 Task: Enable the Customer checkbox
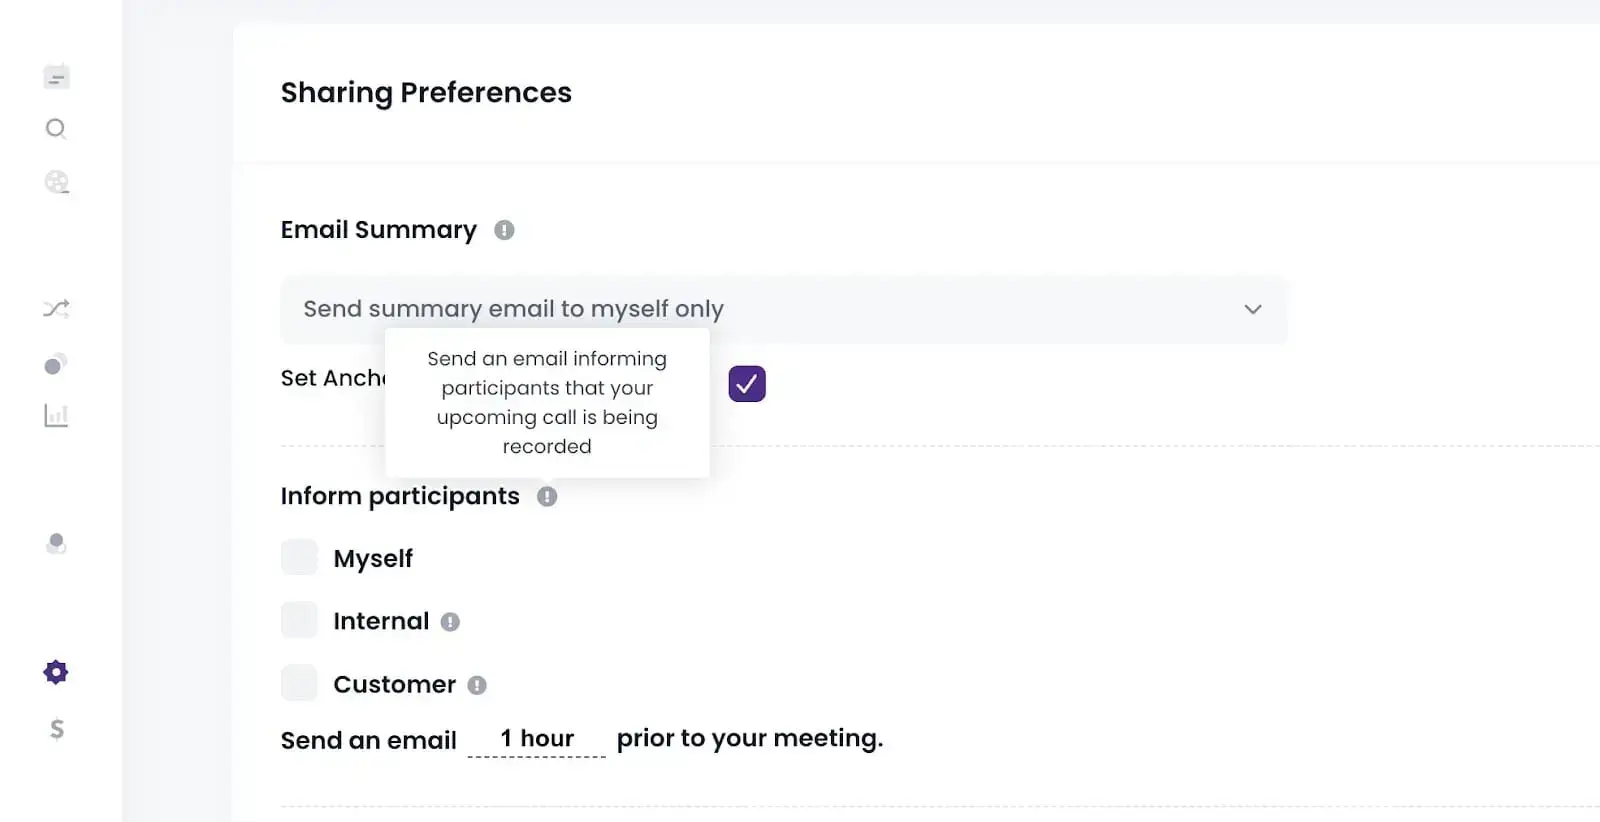(299, 683)
